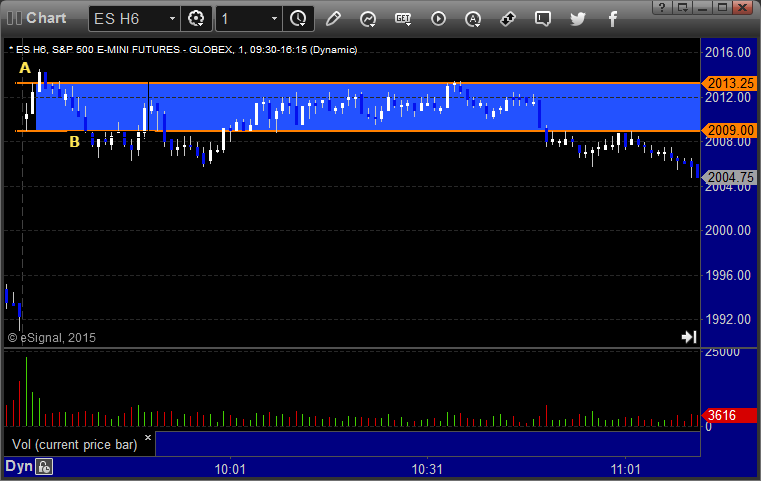Click the Dyn label in the time bar
761x481 pixels.
click(x=19, y=466)
